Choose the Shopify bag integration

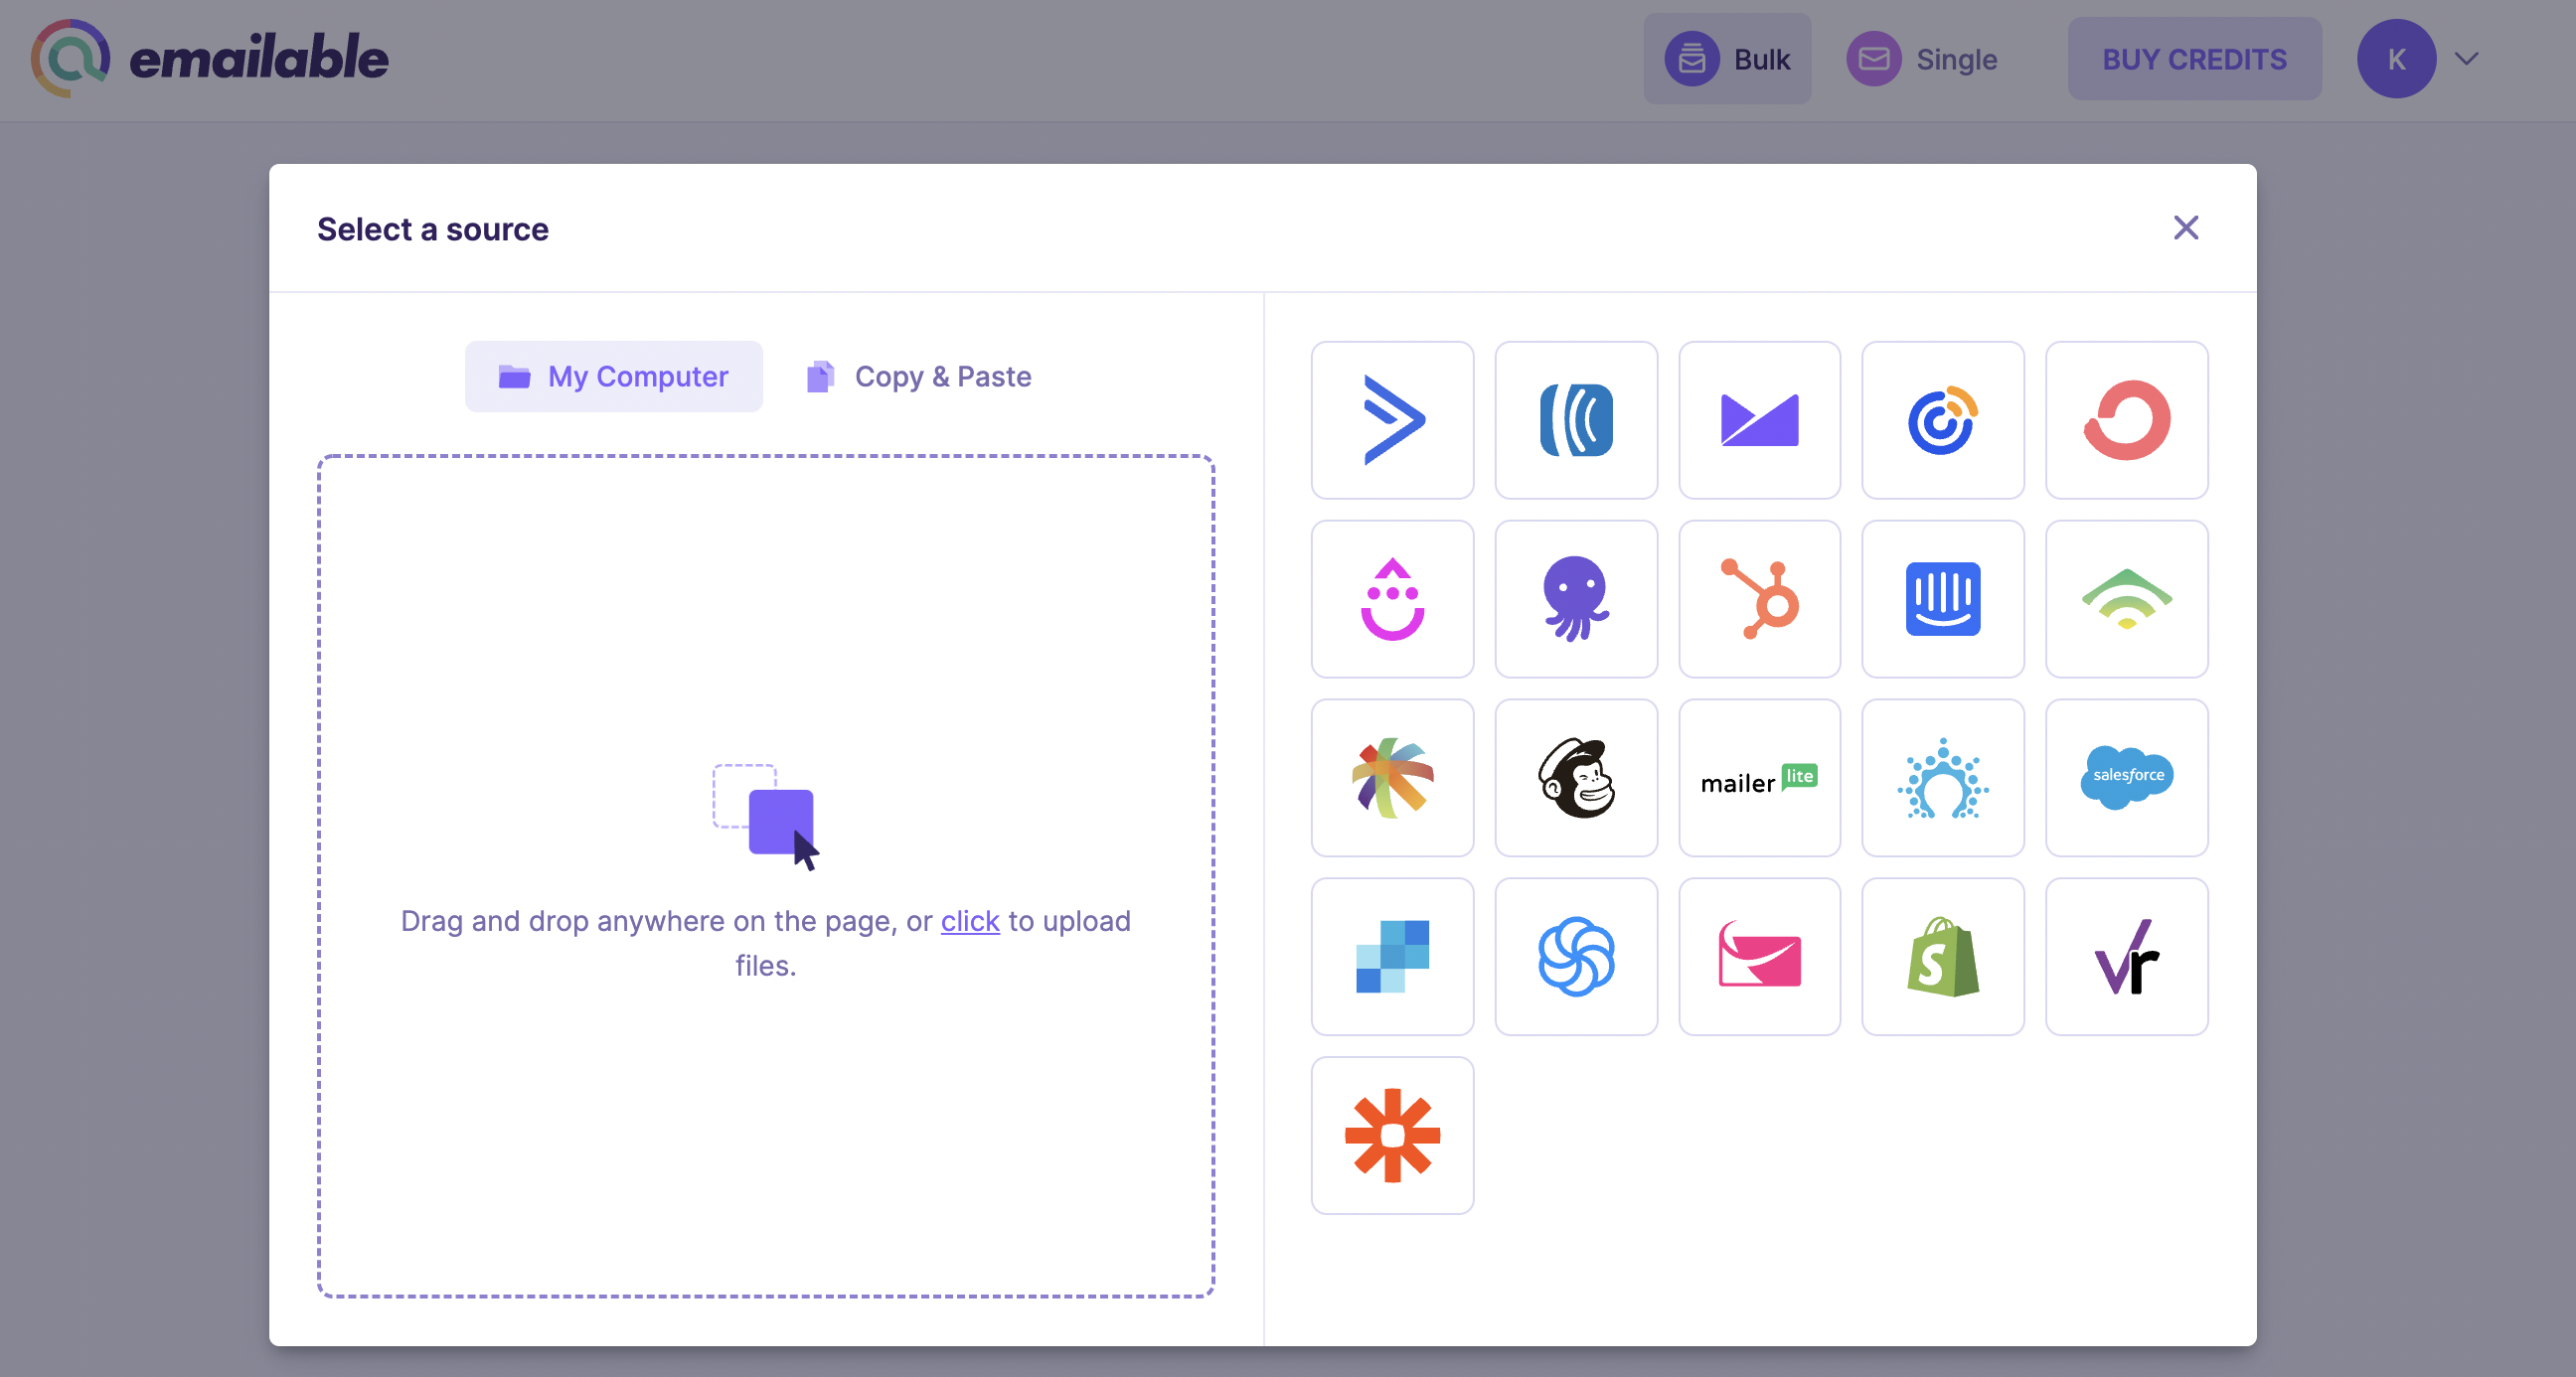point(1943,957)
